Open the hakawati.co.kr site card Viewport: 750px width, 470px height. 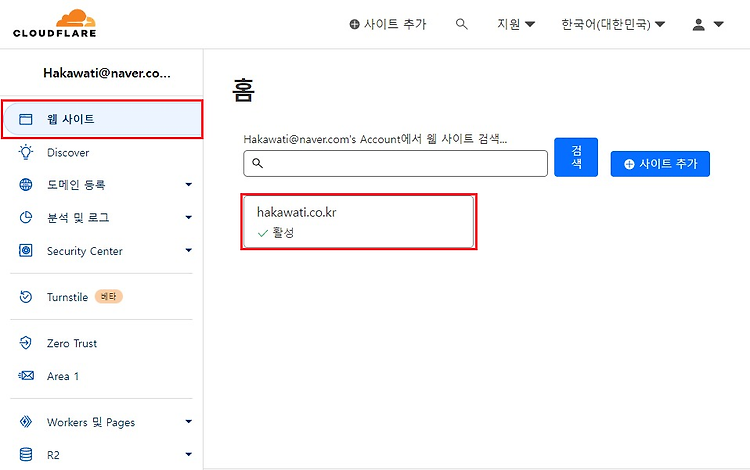359,222
